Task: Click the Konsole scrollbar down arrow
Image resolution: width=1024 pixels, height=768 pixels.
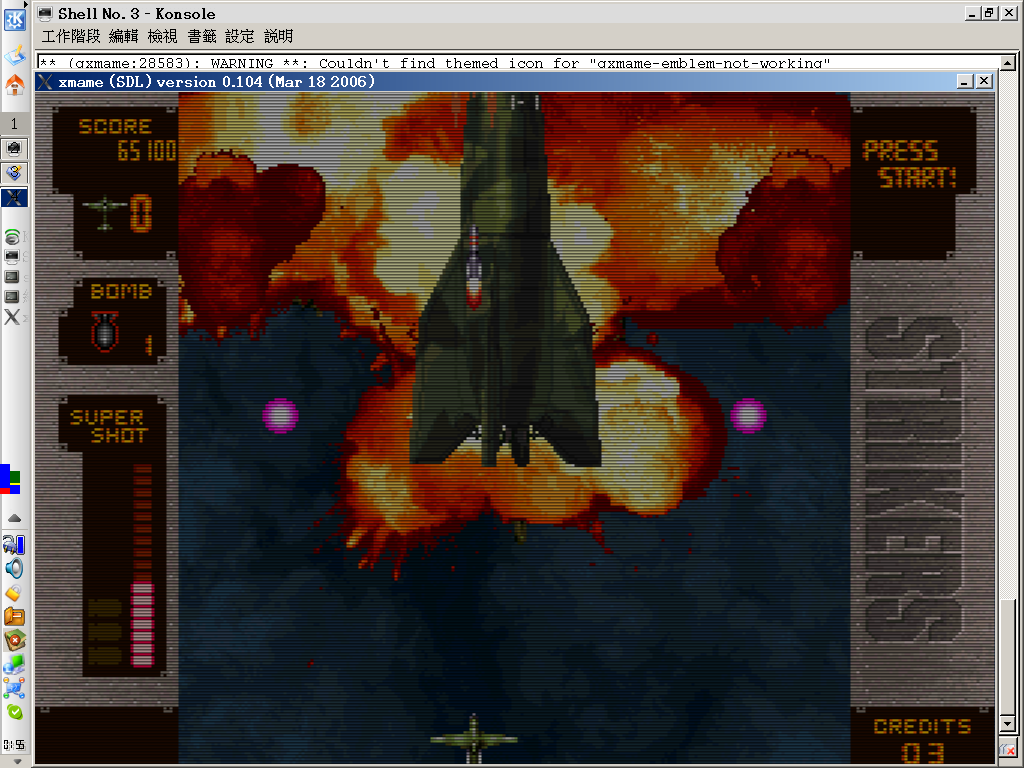Action: (1008, 724)
